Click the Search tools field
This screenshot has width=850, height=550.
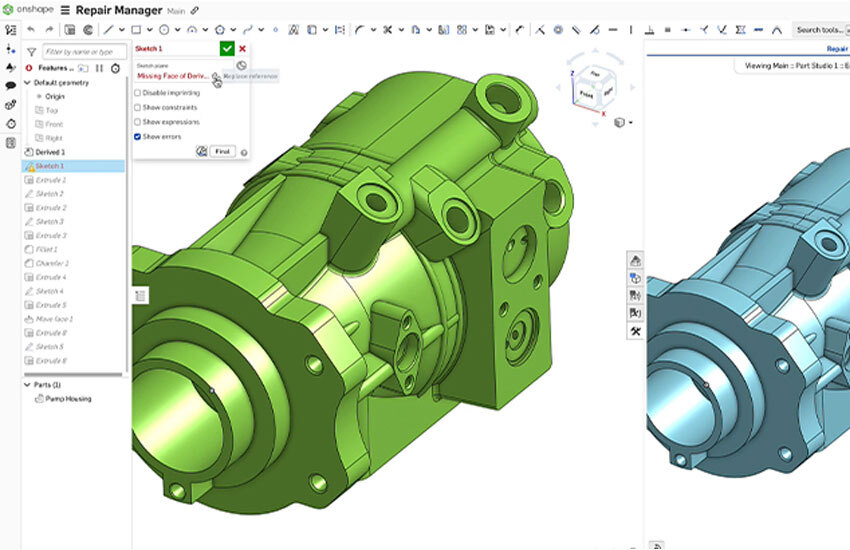pos(821,30)
